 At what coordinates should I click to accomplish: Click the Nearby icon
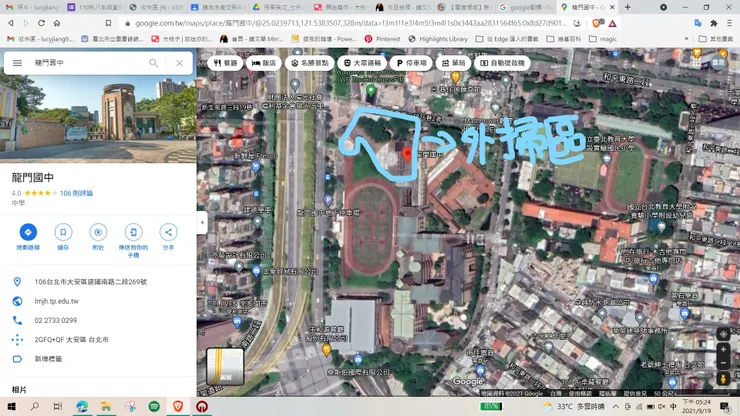pyautogui.click(x=98, y=232)
